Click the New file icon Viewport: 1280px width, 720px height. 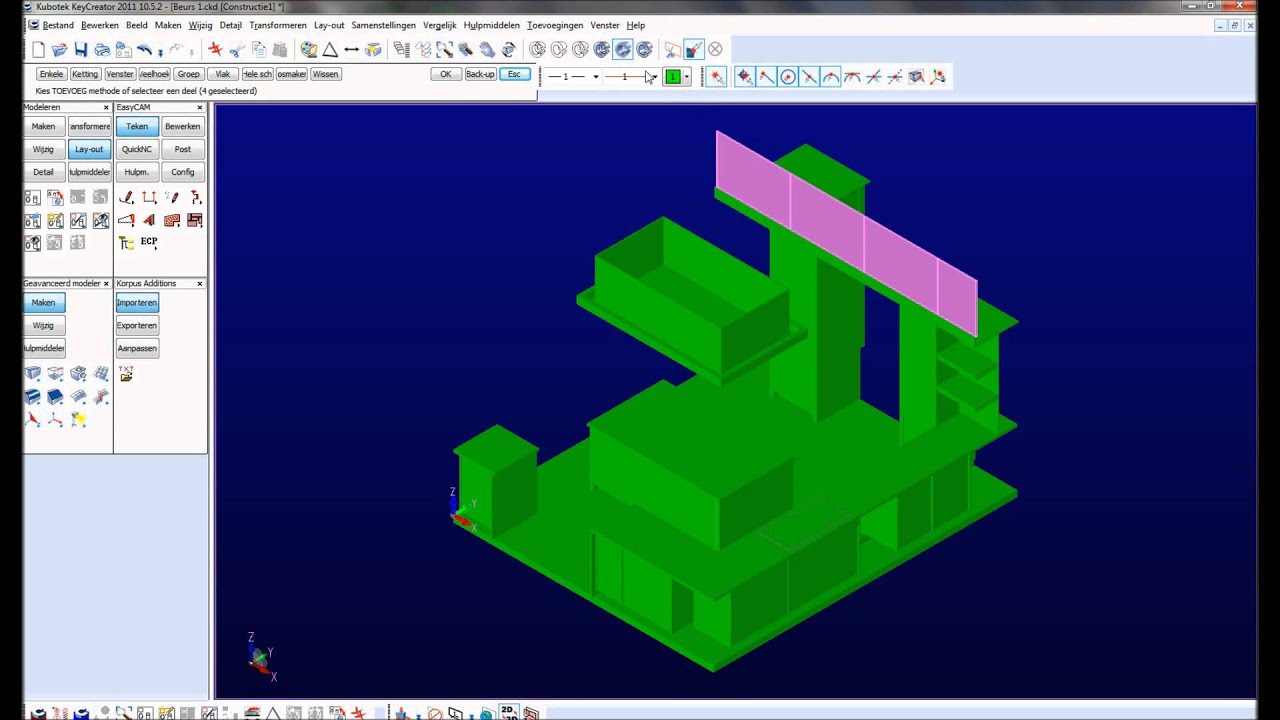pos(38,50)
